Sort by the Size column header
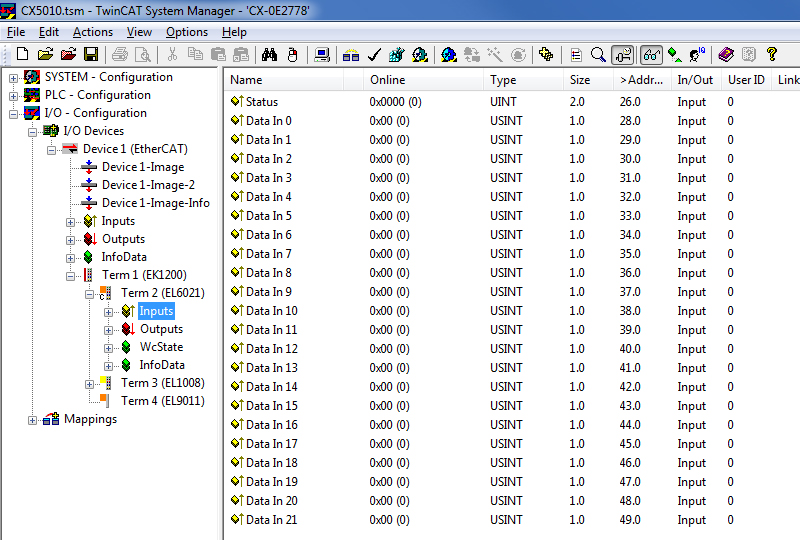Screen dimensions: 800x540 coord(588,80)
